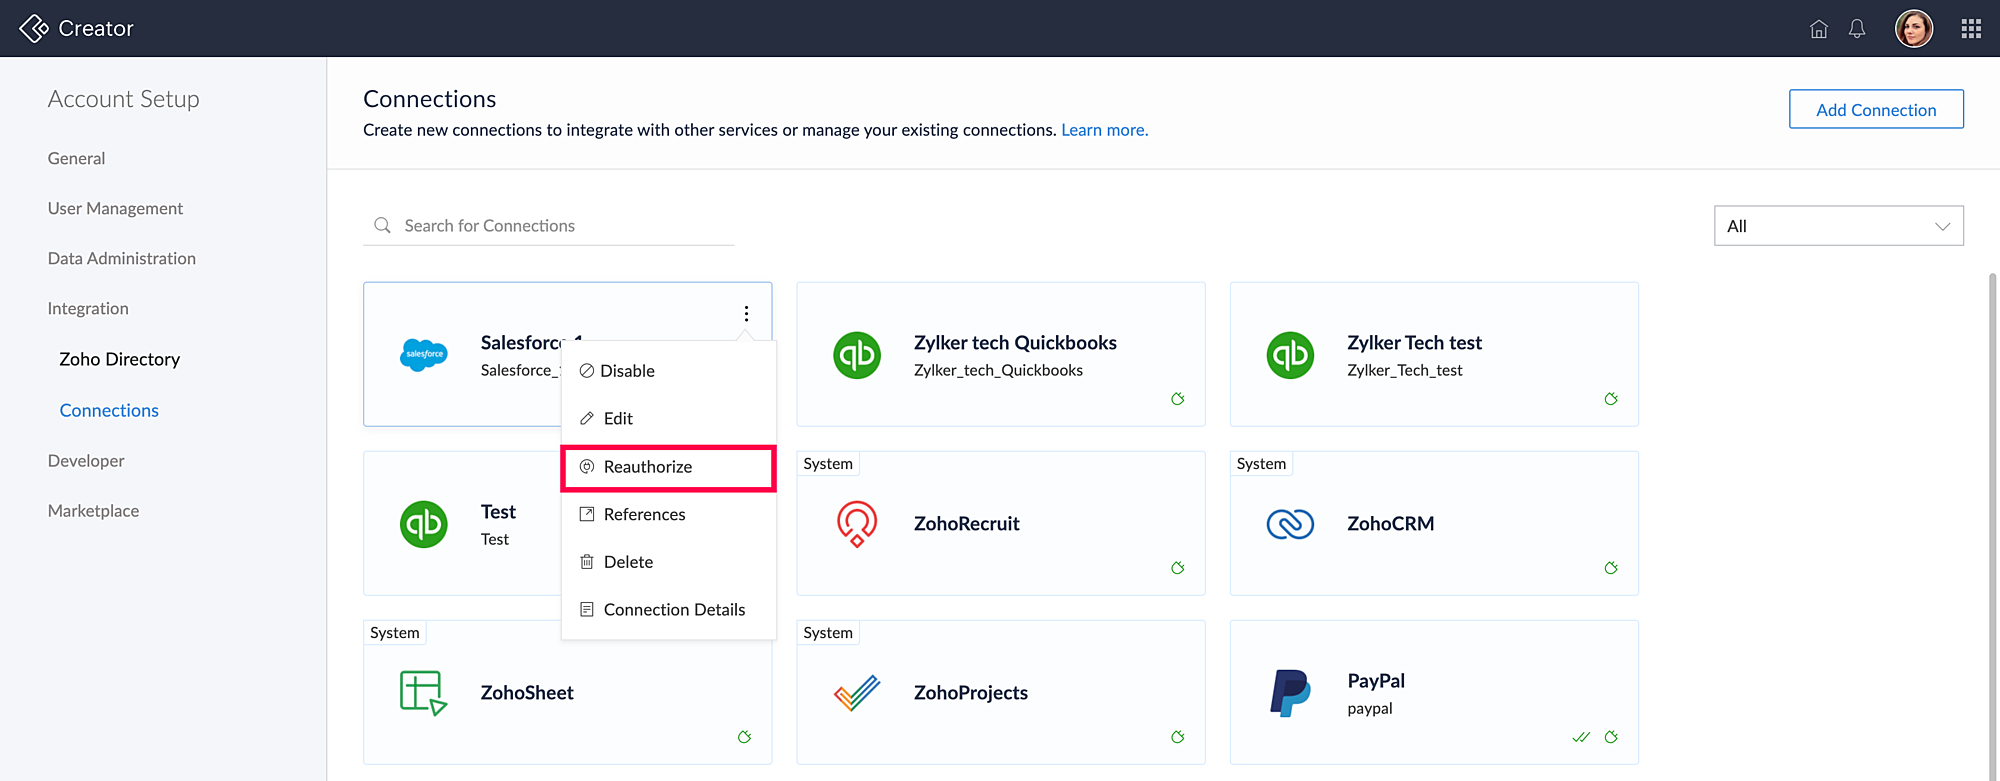Click the PayPal logo icon
The image size is (2000, 781).
[x=1290, y=693]
